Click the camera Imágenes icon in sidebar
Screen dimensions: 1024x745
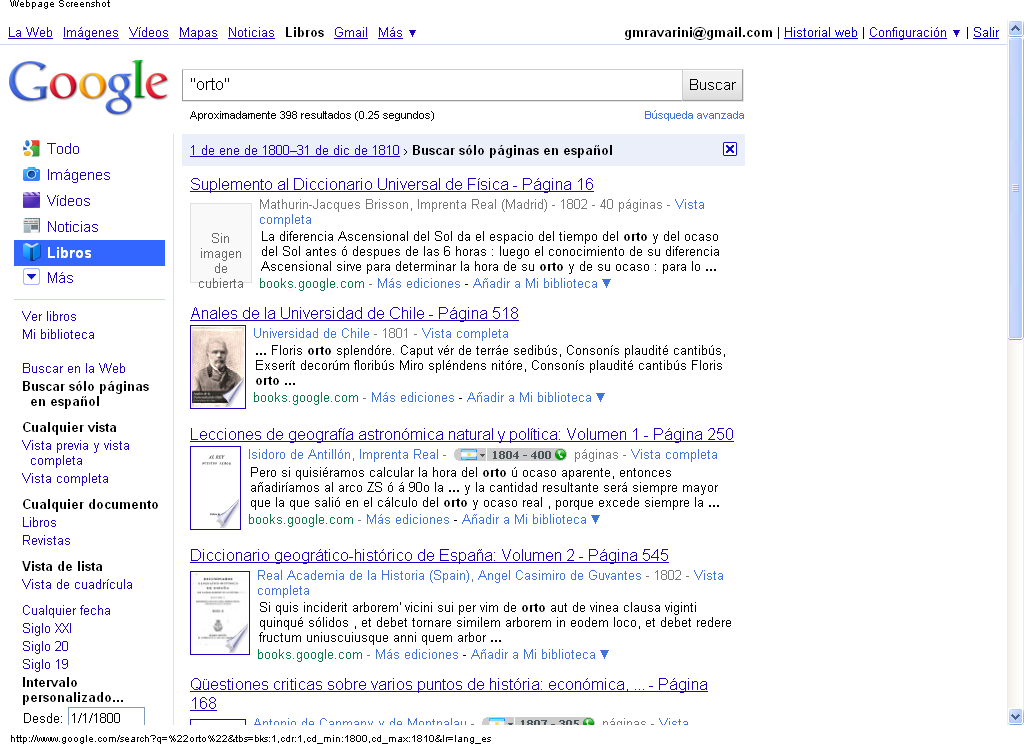pos(31,174)
